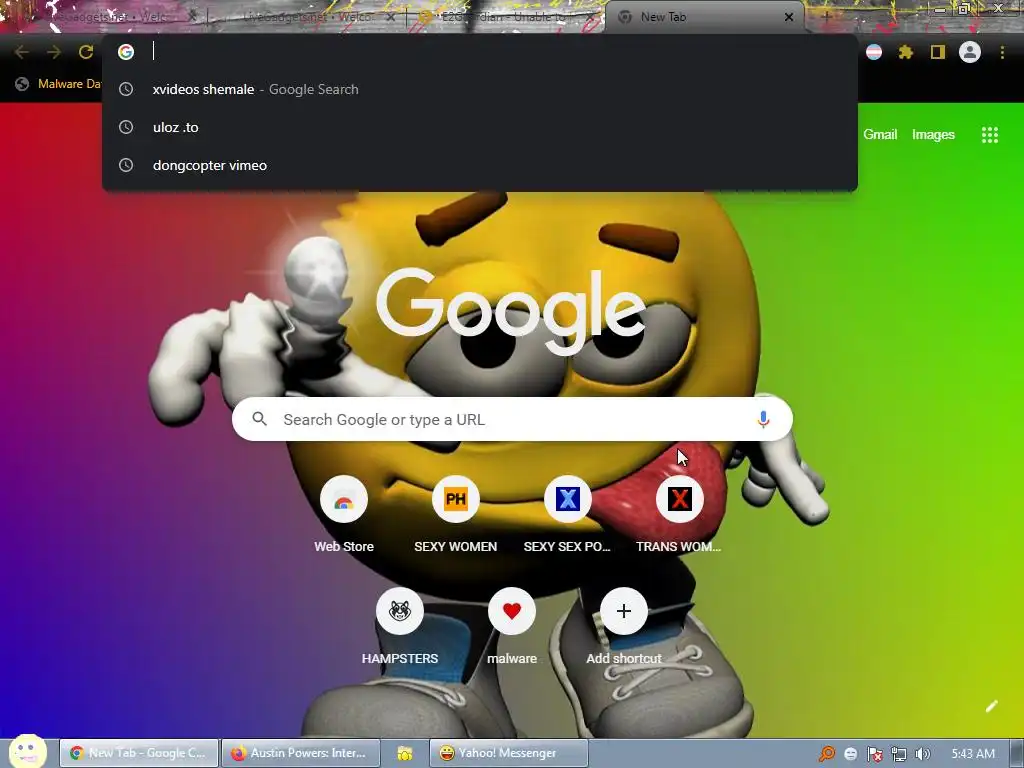The width and height of the screenshot is (1024, 768).
Task: Customize Chrome with the pencil icon
Action: click(x=991, y=706)
